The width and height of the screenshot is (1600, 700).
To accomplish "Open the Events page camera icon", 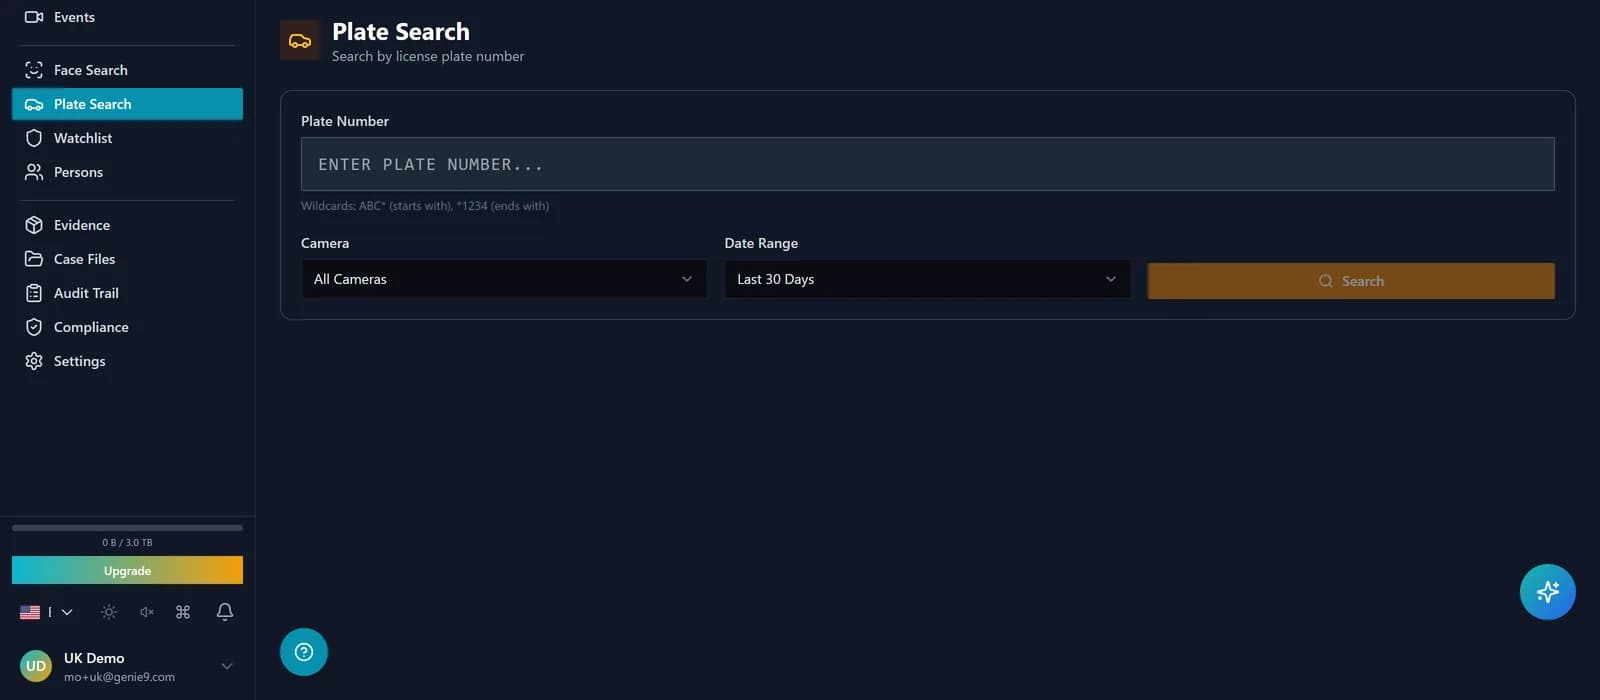I will click(34, 17).
